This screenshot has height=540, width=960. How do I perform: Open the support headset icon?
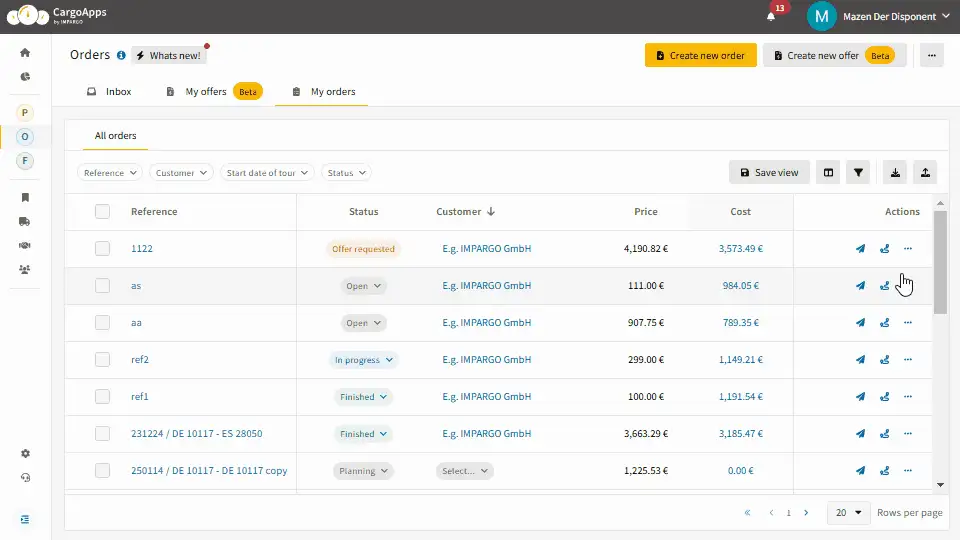click(x=25, y=478)
